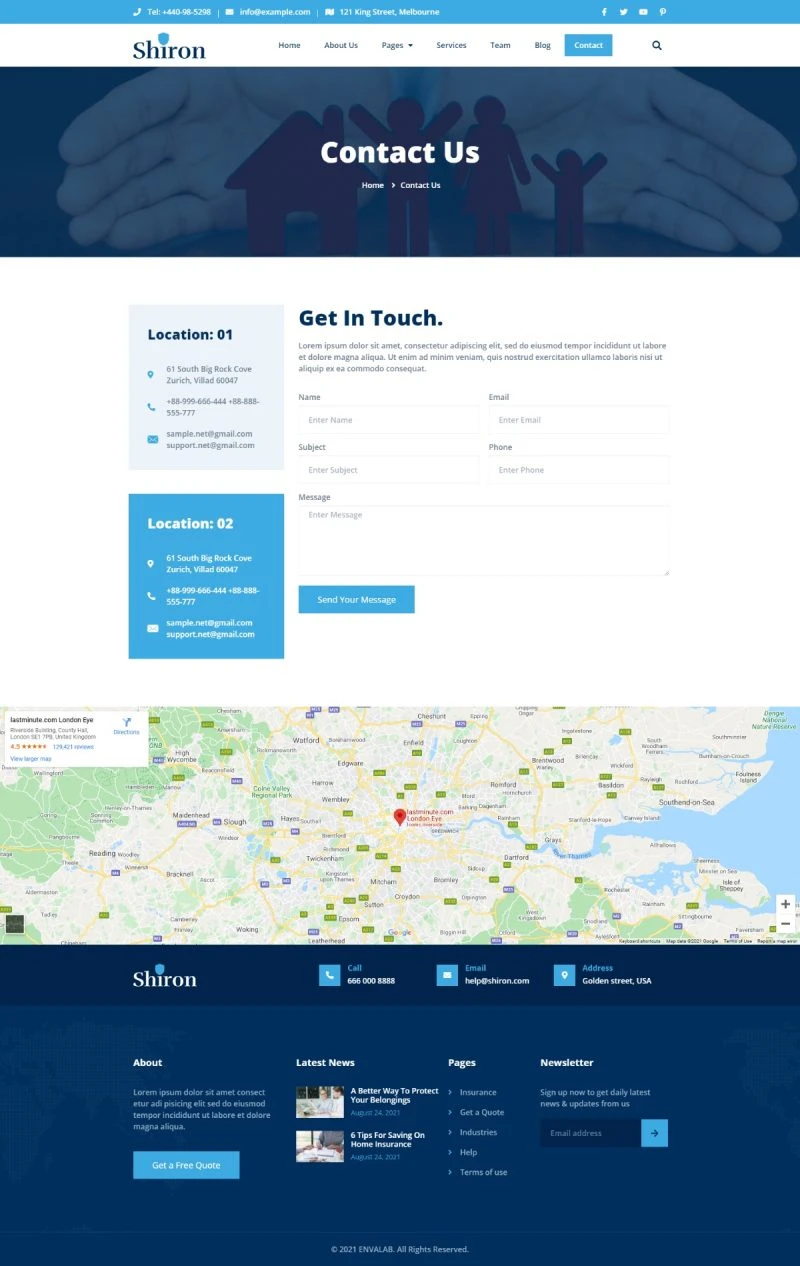Open the Home Insurance news thumbnail
The height and width of the screenshot is (1266, 800).
pos(320,1146)
